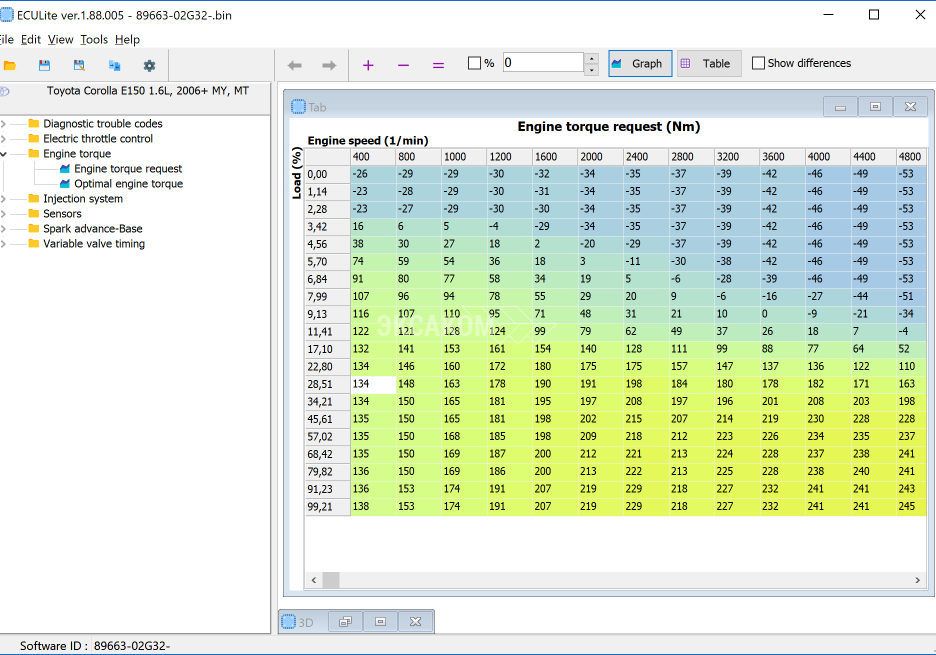The image size is (936, 655).
Task: Click the redo forward arrow
Action: click(x=329, y=65)
